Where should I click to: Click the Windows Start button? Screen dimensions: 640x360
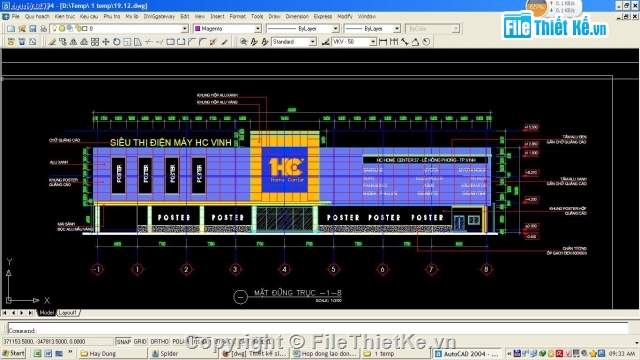coord(13,353)
